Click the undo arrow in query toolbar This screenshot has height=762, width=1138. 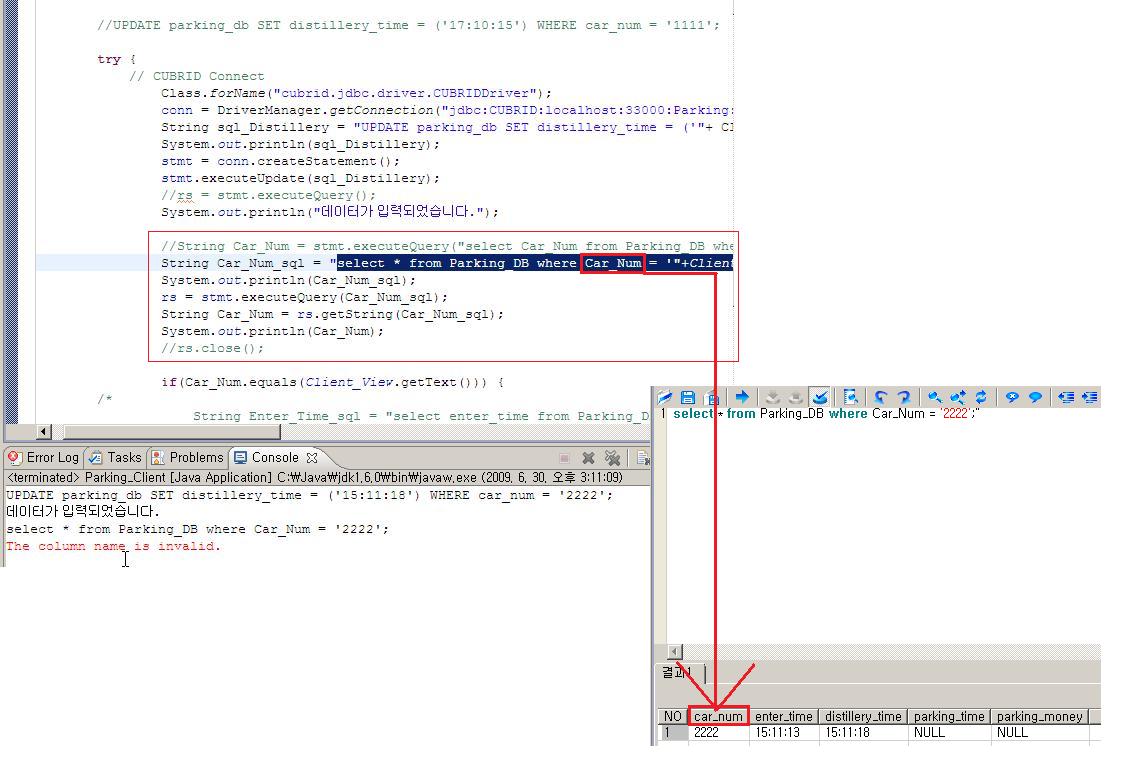[x=881, y=397]
